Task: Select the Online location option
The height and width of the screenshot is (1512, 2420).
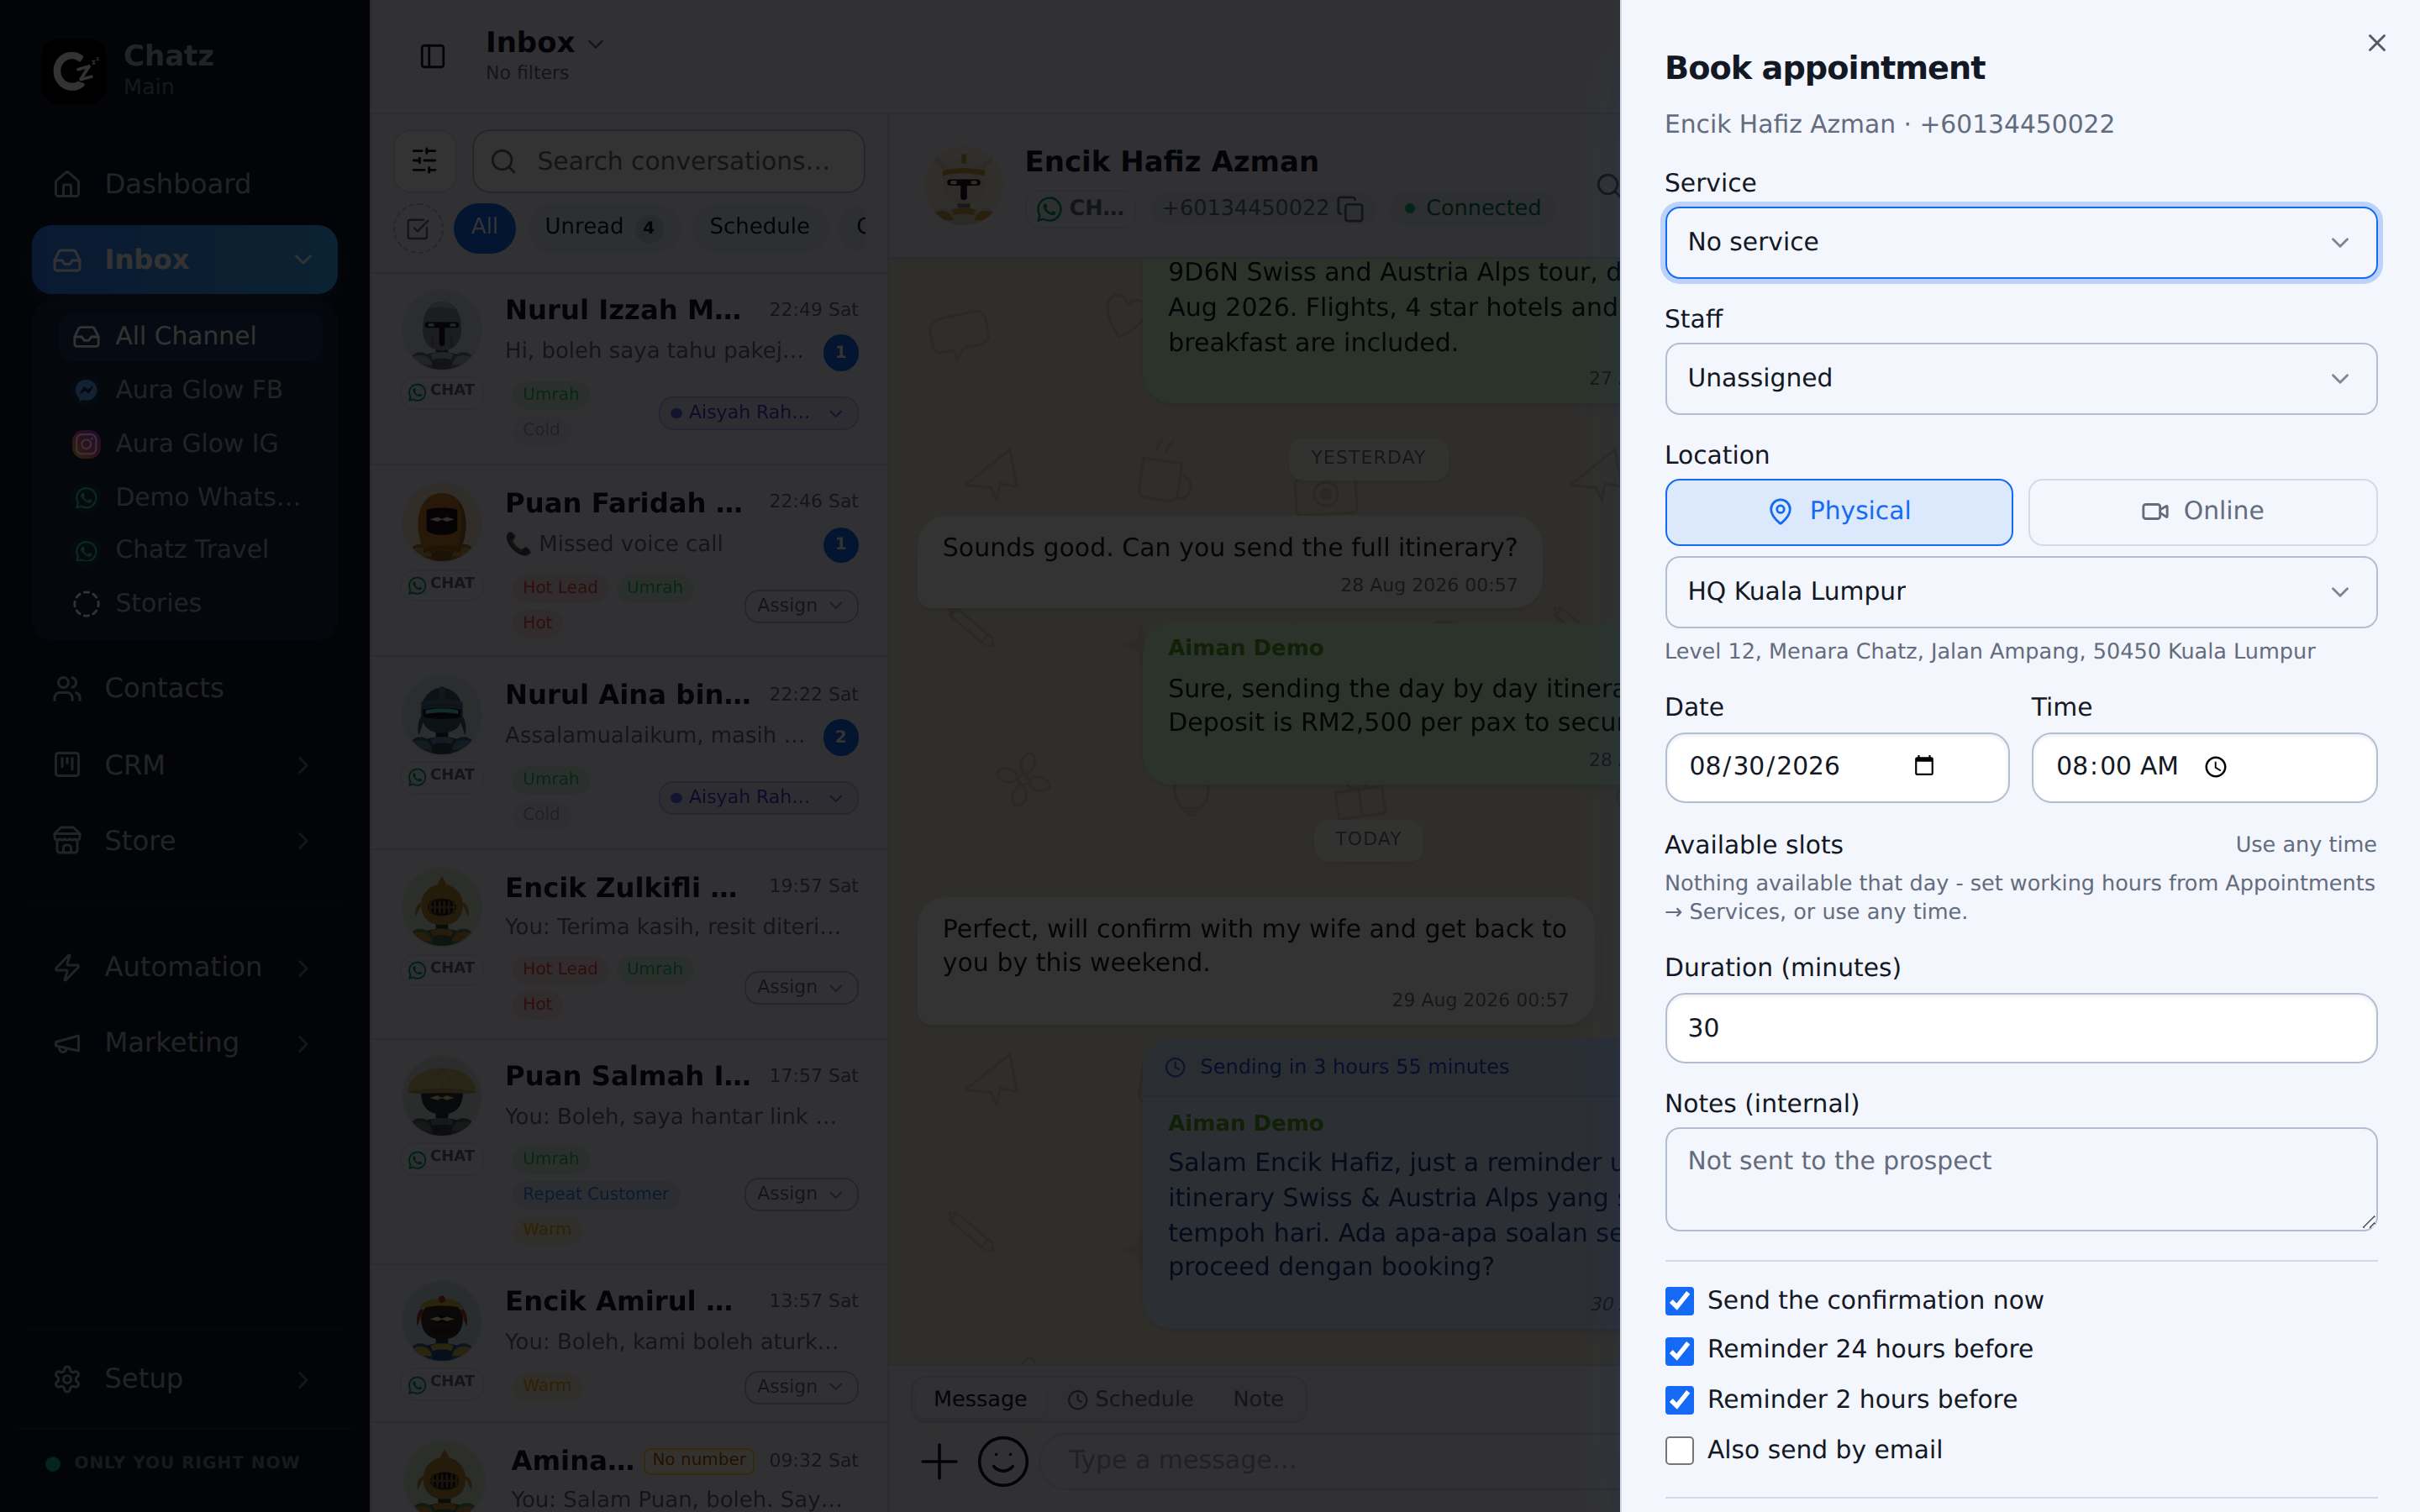Action: coord(2202,511)
